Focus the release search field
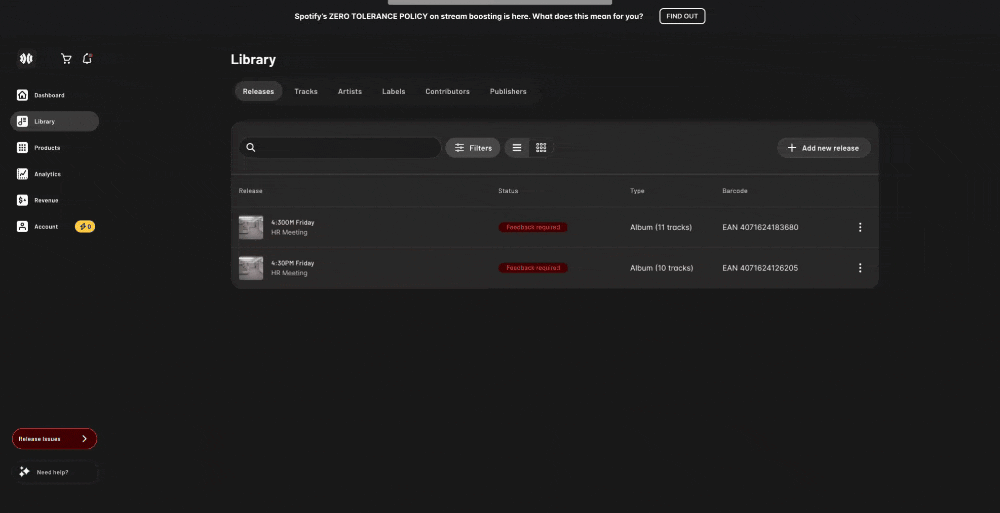 pyautogui.click(x=340, y=147)
